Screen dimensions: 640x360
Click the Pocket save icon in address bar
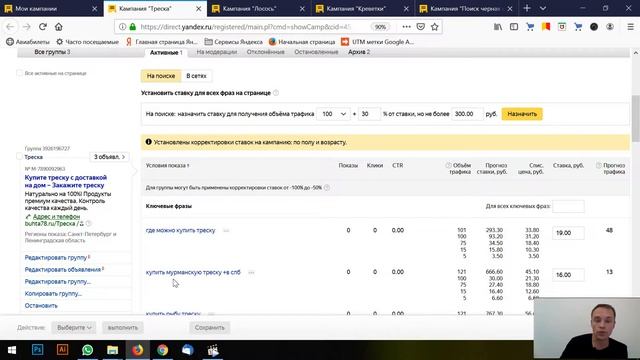pyautogui.click(x=420, y=27)
